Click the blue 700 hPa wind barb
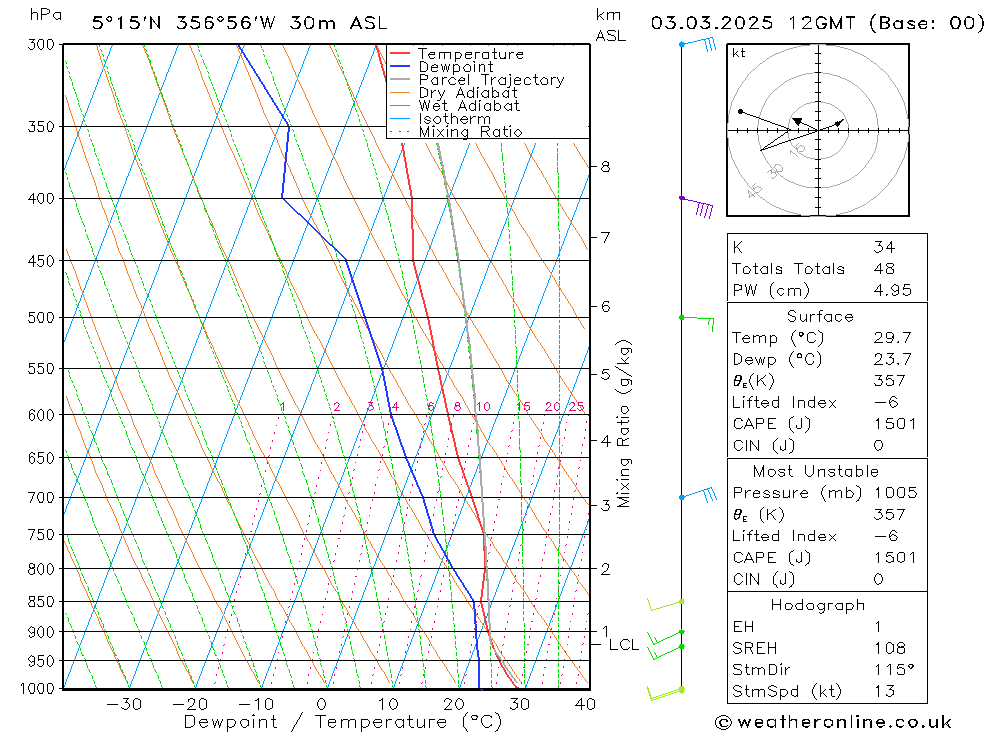Image resolution: width=1000 pixels, height=733 pixels. coord(698,495)
